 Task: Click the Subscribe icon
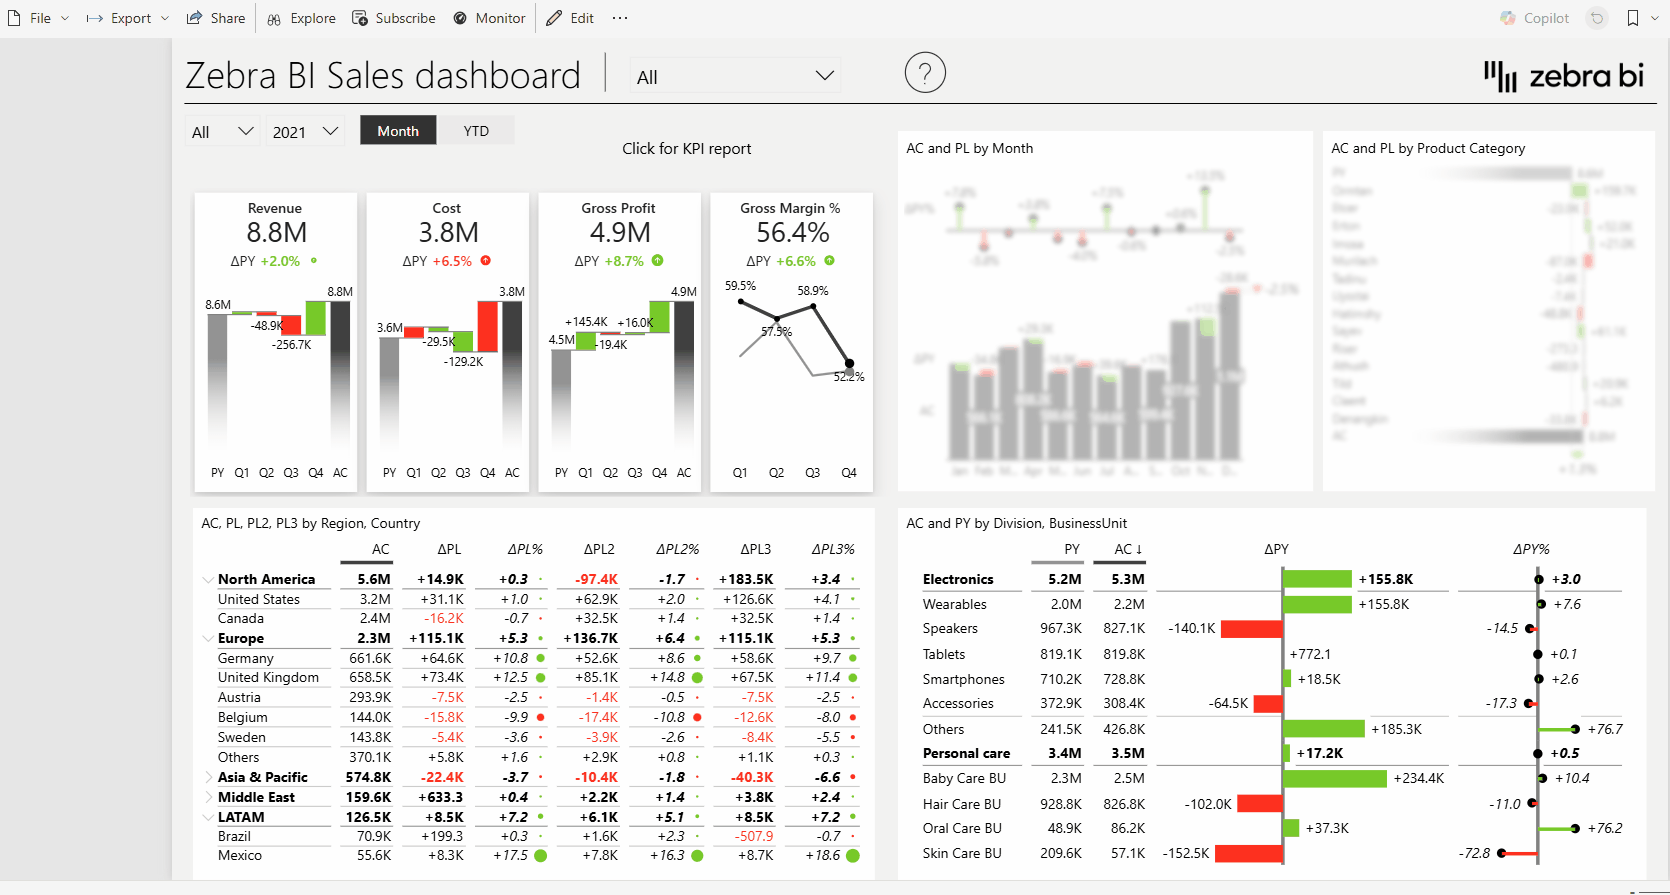(x=359, y=18)
